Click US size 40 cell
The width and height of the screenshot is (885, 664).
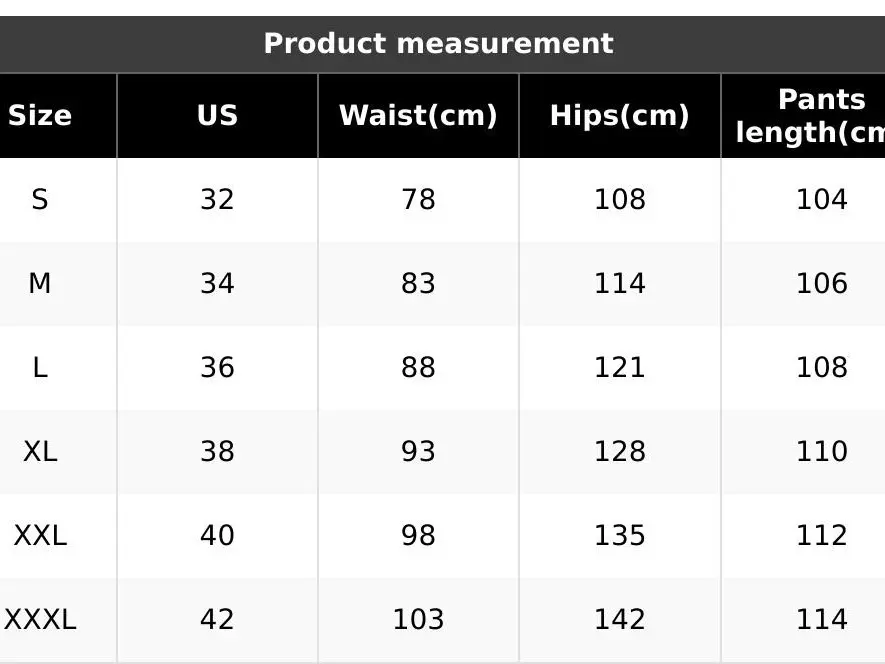pos(217,536)
